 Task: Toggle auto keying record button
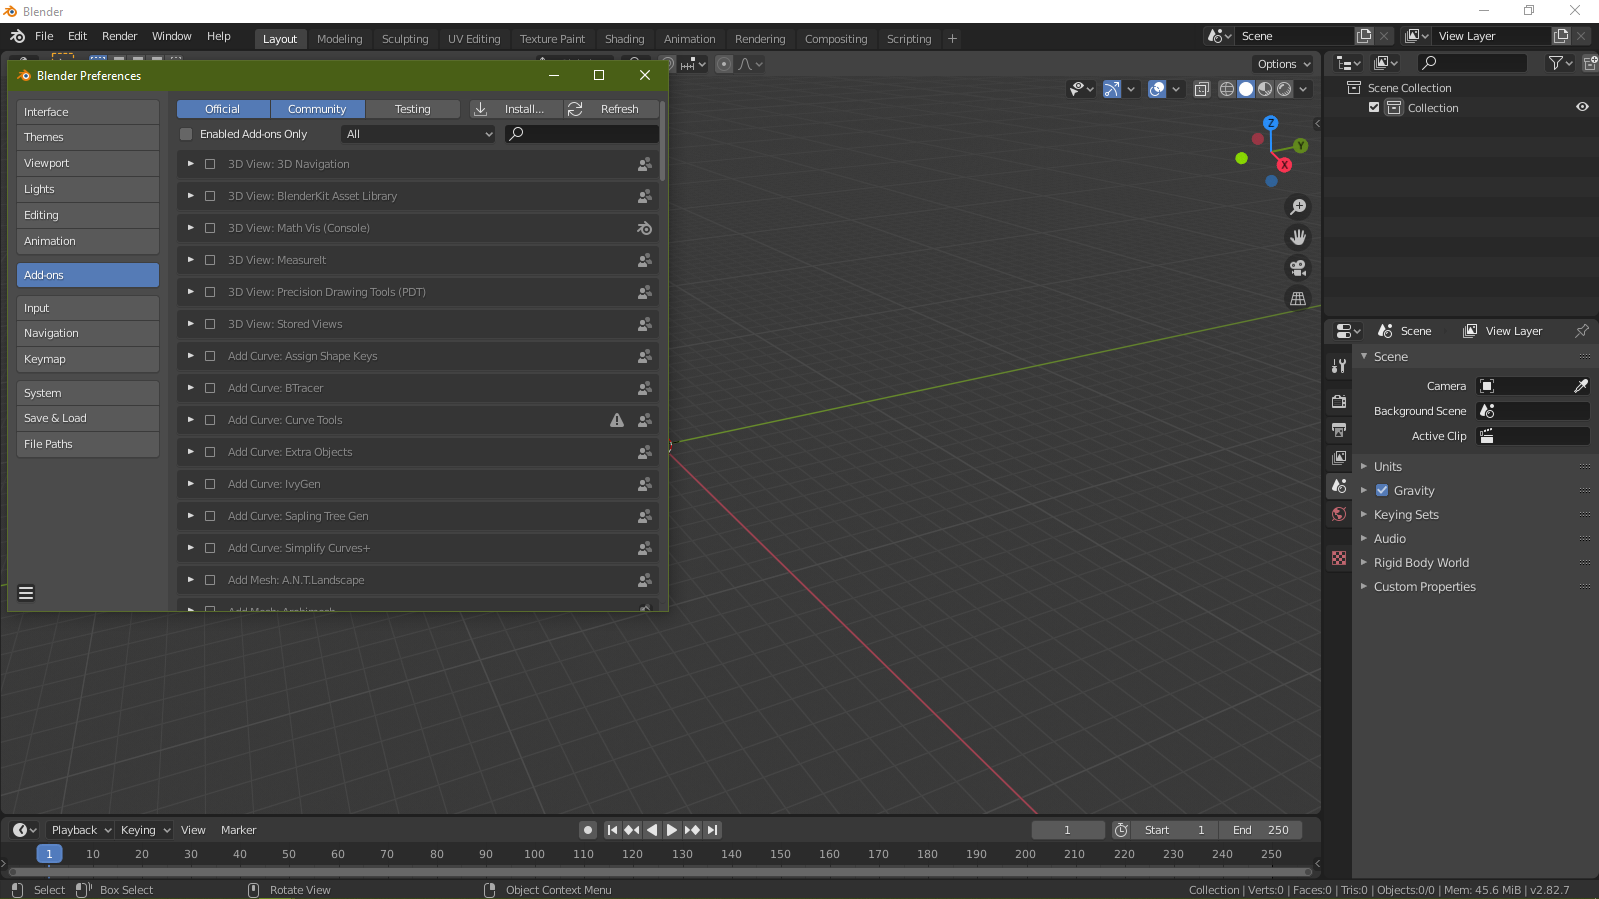588,830
